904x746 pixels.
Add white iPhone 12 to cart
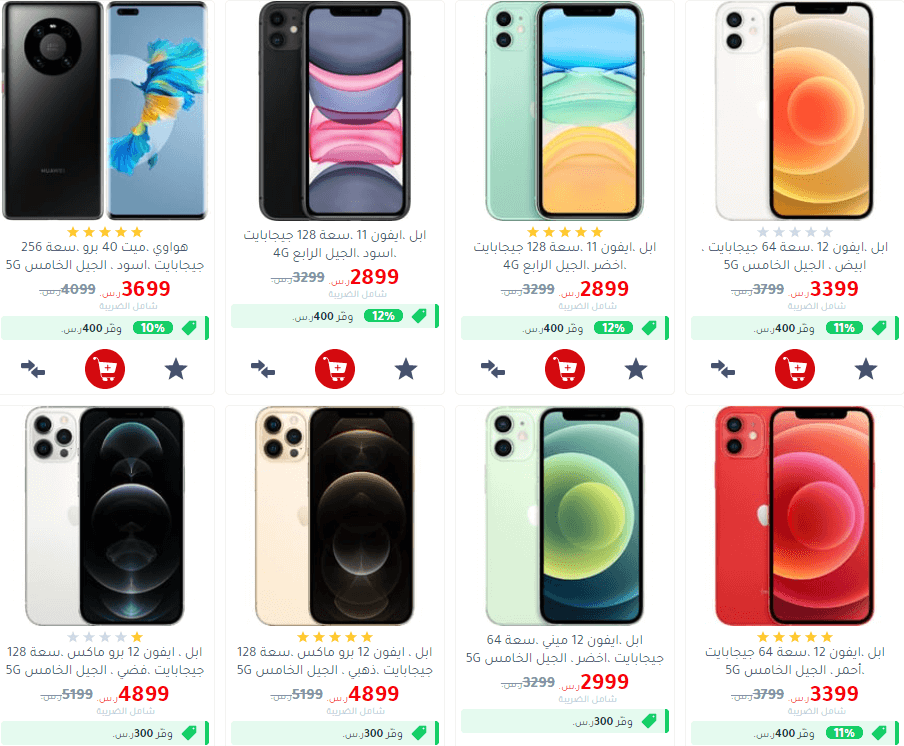(x=795, y=369)
